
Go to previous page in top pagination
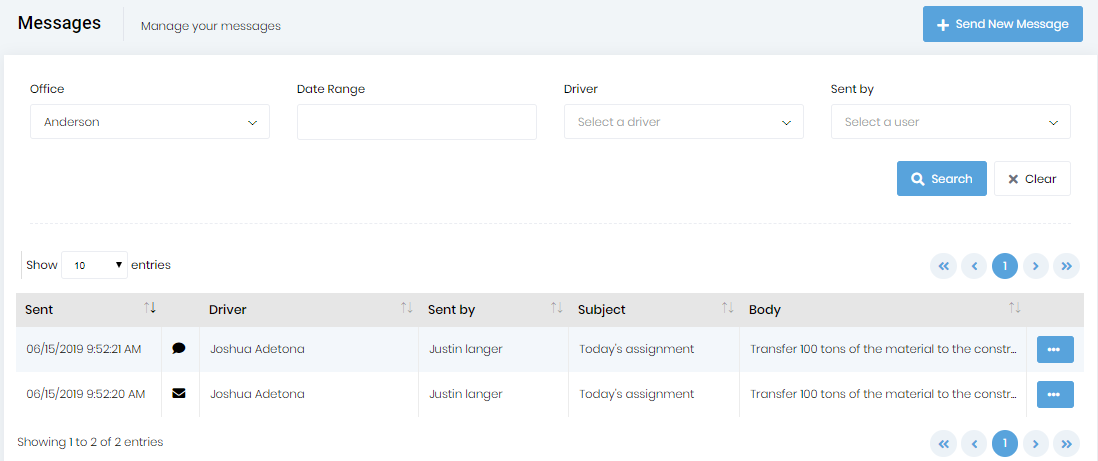pos(974,266)
